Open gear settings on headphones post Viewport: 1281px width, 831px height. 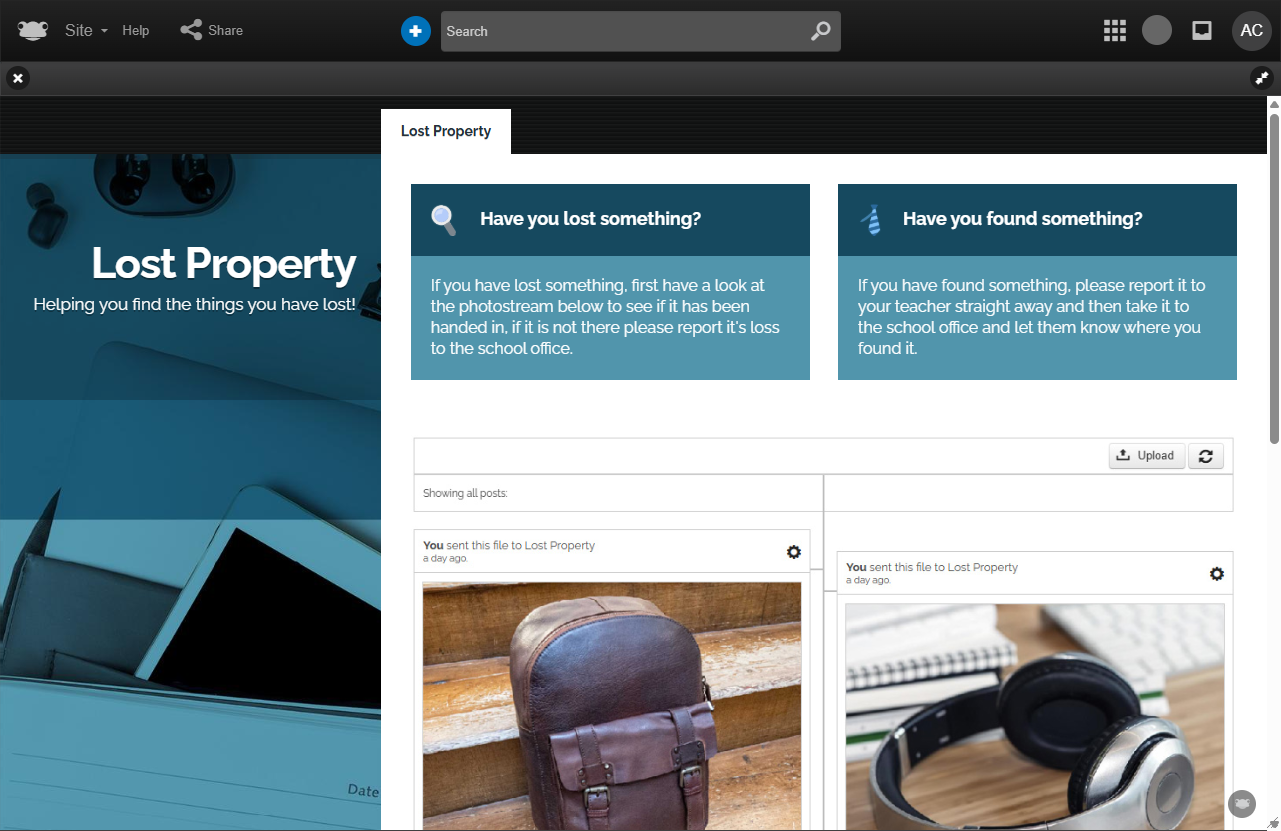click(1217, 573)
